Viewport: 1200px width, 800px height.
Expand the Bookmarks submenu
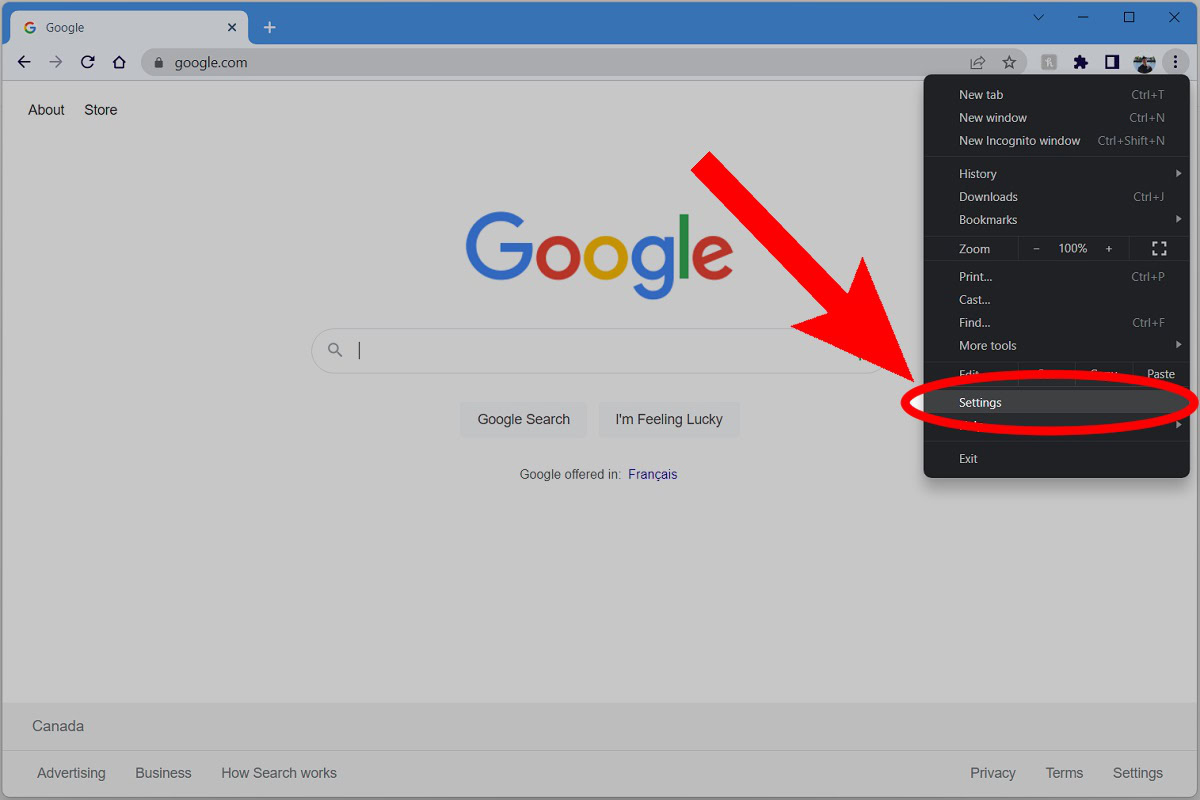click(x=1057, y=219)
